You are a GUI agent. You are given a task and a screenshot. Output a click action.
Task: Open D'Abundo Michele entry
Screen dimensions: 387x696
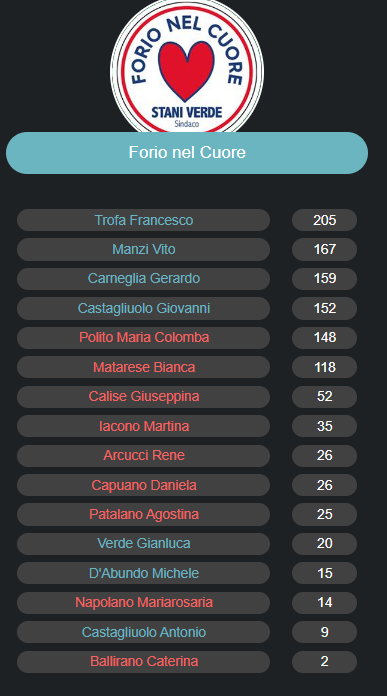point(143,573)
